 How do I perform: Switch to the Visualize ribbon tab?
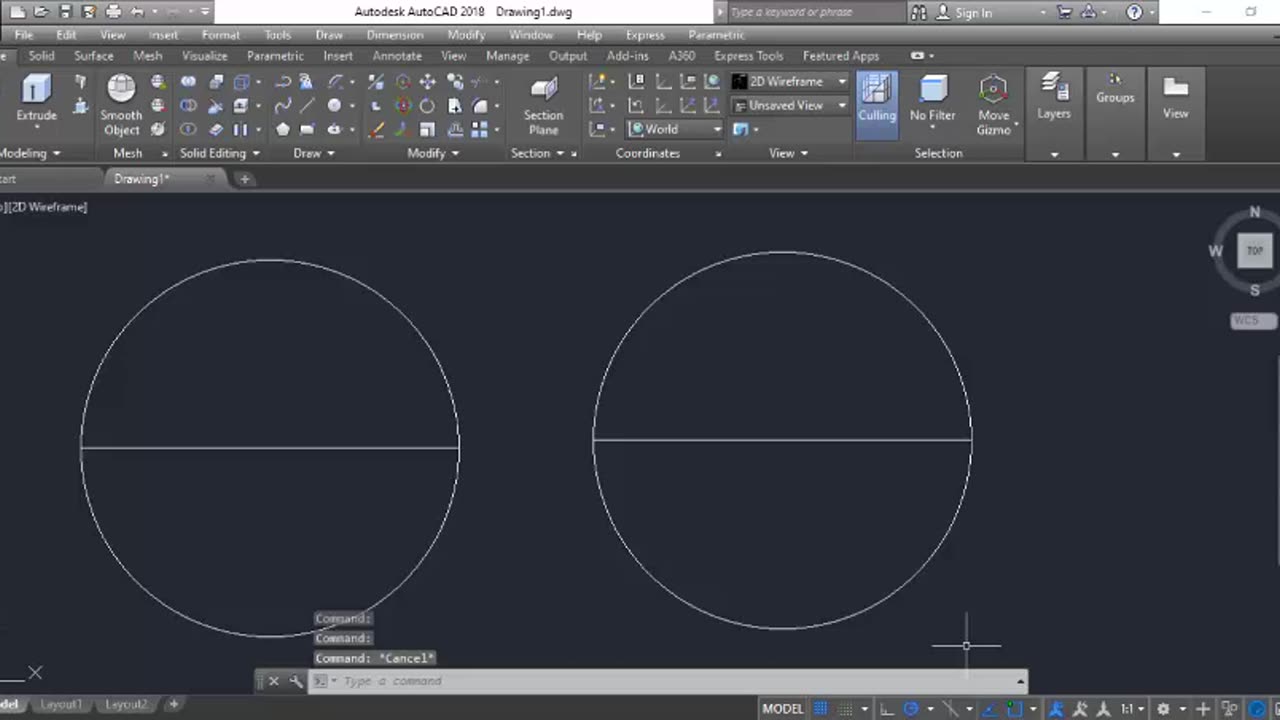[204, 56]
